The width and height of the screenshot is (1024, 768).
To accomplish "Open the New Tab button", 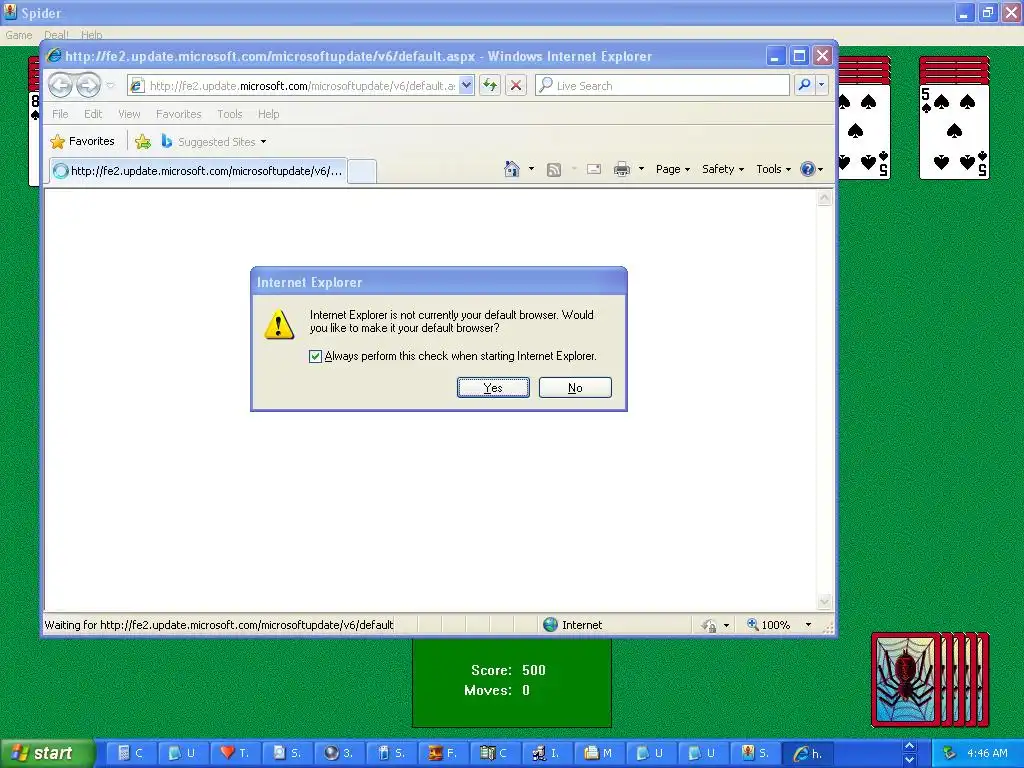I will (x=362, y=172).
